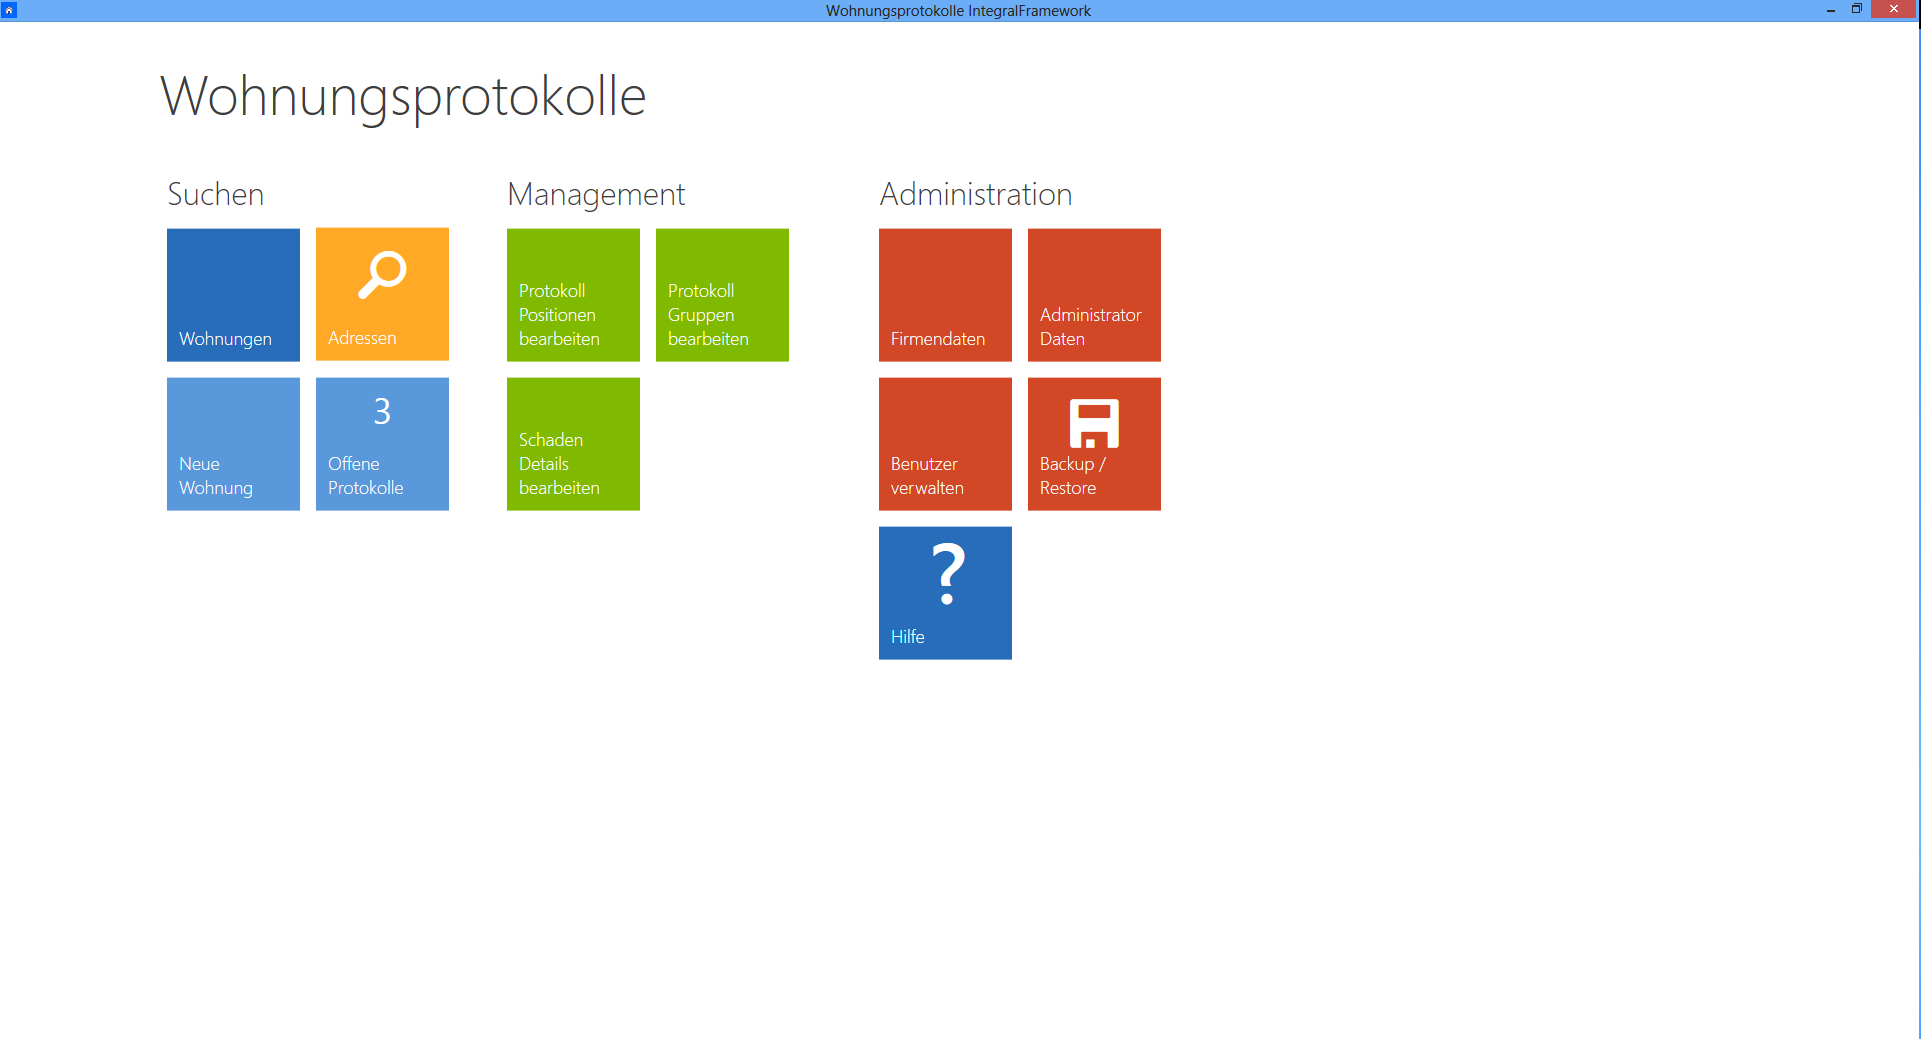Viewport: 1921px width, 1040px height.
Task: Minimize the Wohnungsprotokolle window
Action: click(1831, 10)
